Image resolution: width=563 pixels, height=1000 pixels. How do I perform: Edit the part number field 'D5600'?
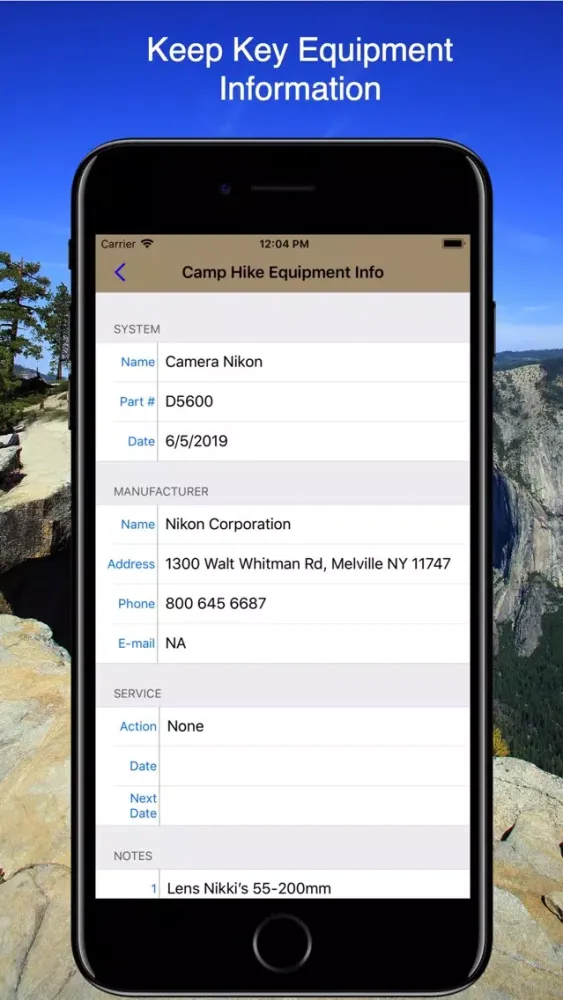314,401
